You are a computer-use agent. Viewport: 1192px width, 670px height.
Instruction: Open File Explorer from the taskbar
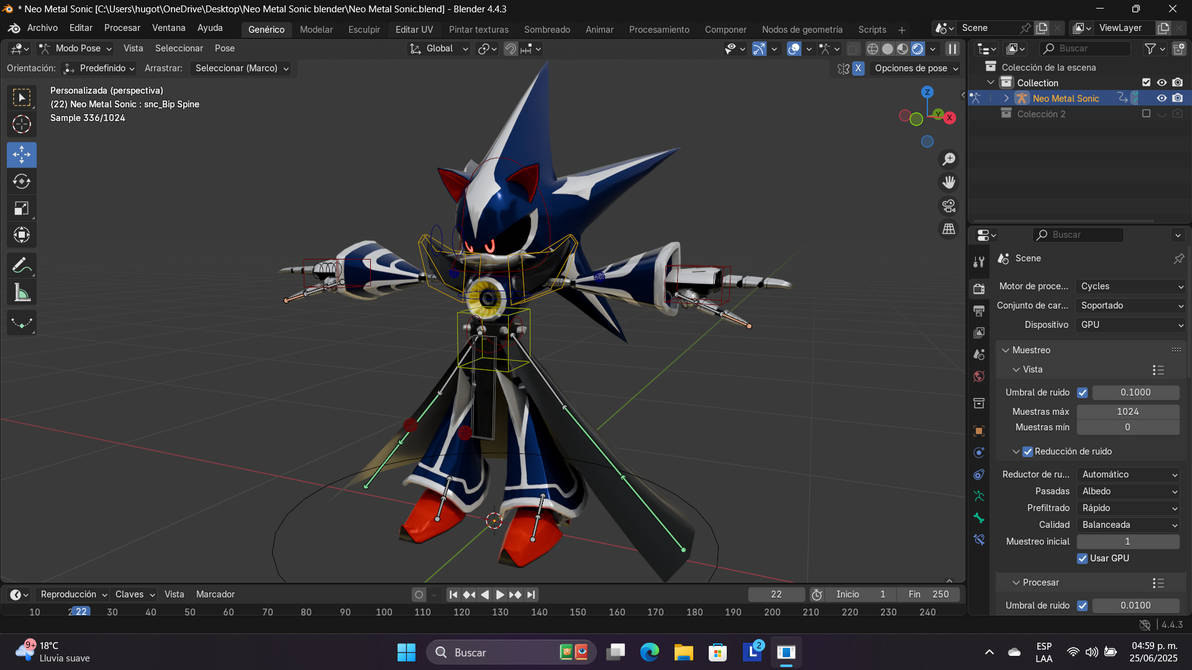point(683,652)
